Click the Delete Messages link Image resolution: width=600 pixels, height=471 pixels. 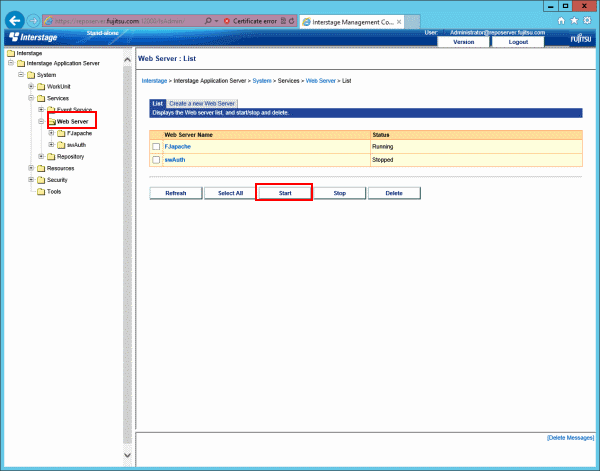pos(571,438)
